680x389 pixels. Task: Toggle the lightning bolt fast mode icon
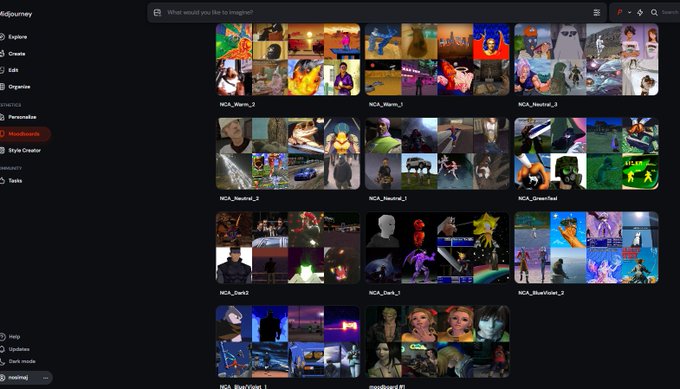[x=640, y=13]
